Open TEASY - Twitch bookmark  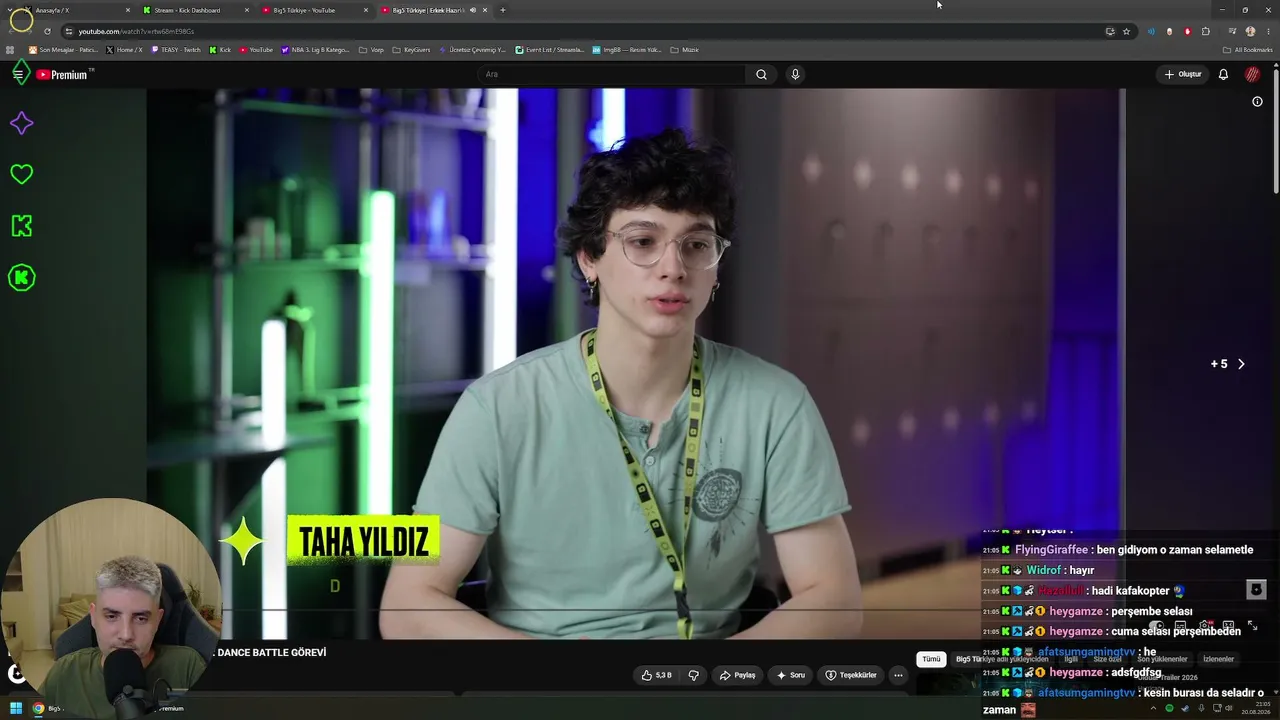pos(176,49)
